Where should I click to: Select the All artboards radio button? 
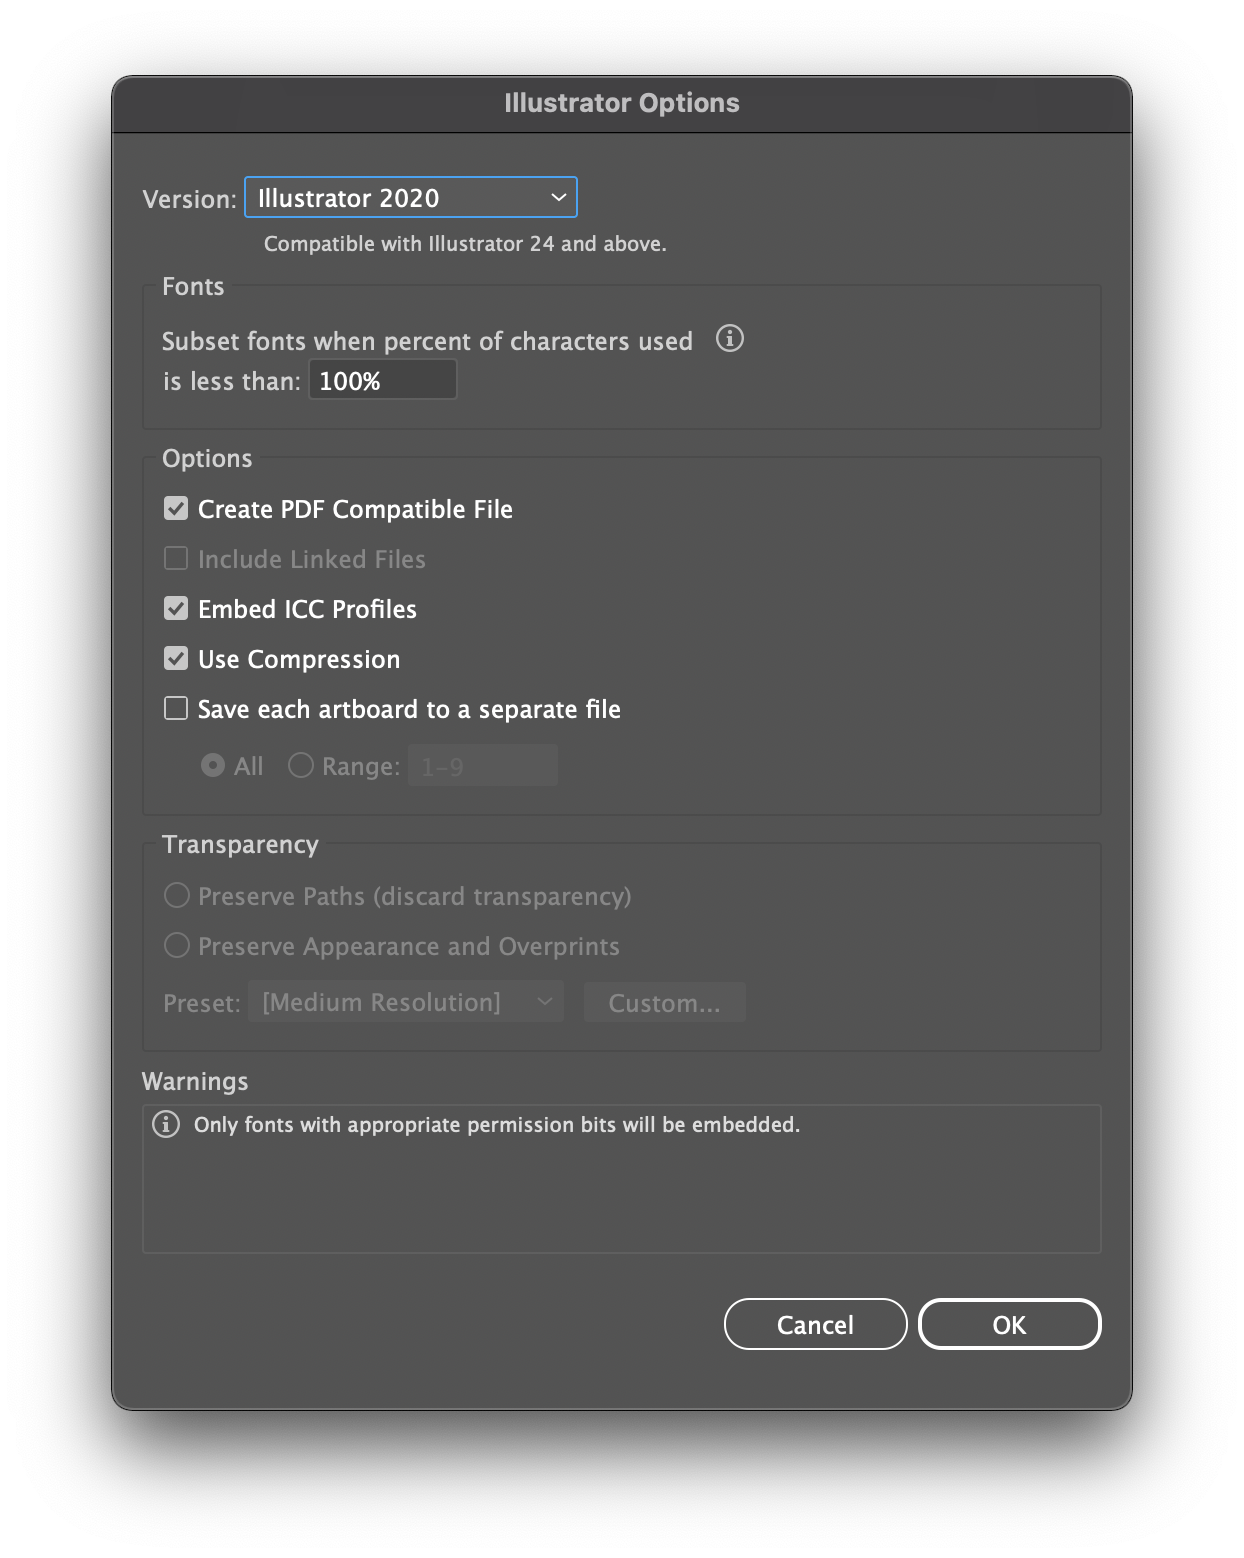click(213, 766)
